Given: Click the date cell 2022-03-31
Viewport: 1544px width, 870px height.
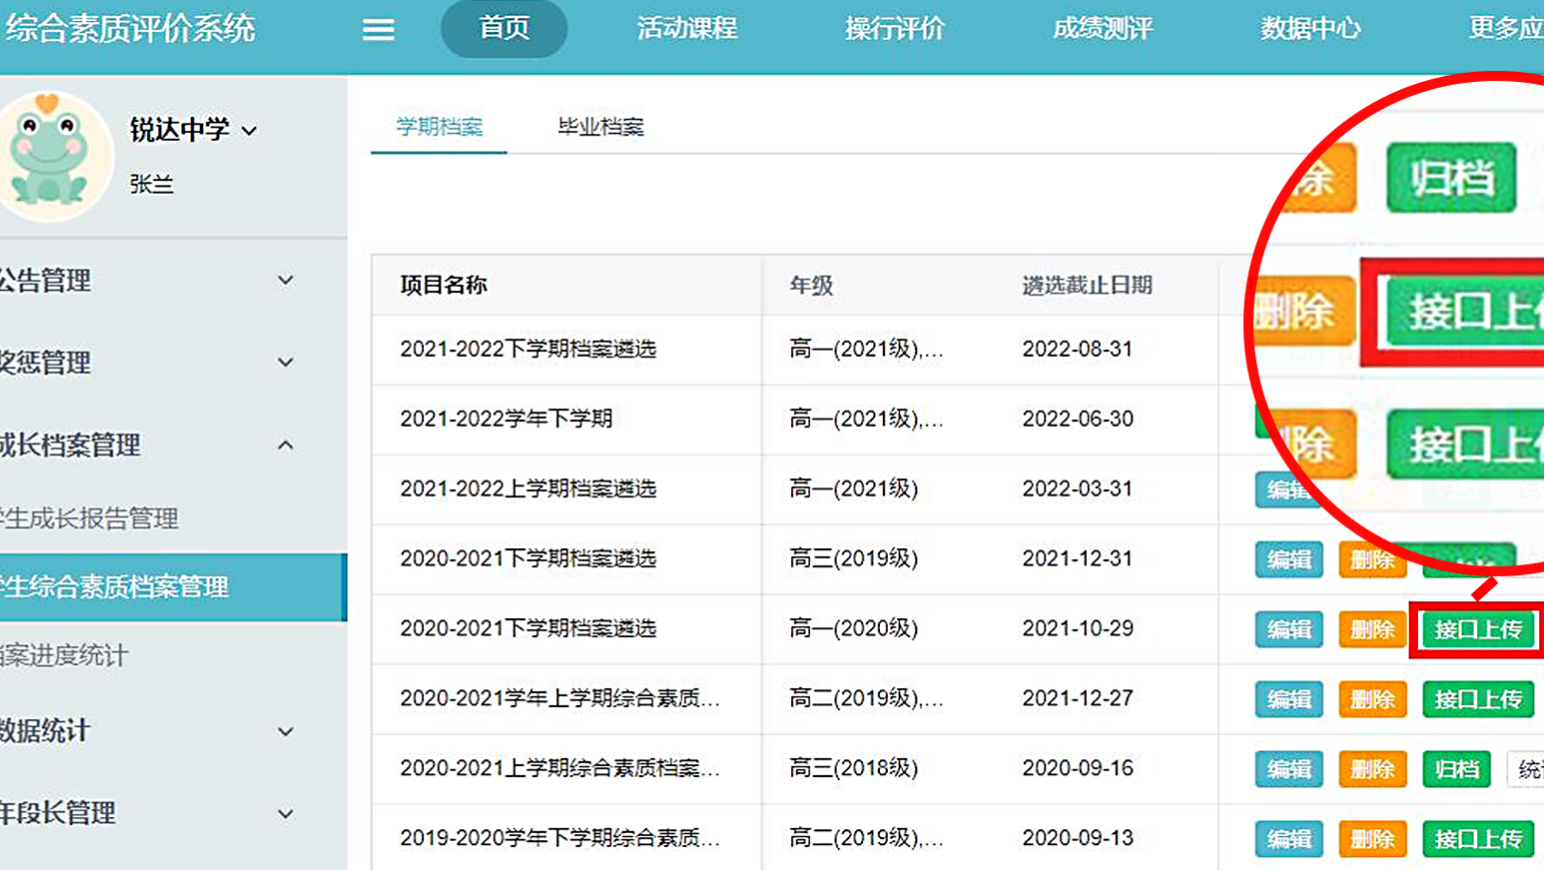Looking at the screenshot, I should [1077, 488].
